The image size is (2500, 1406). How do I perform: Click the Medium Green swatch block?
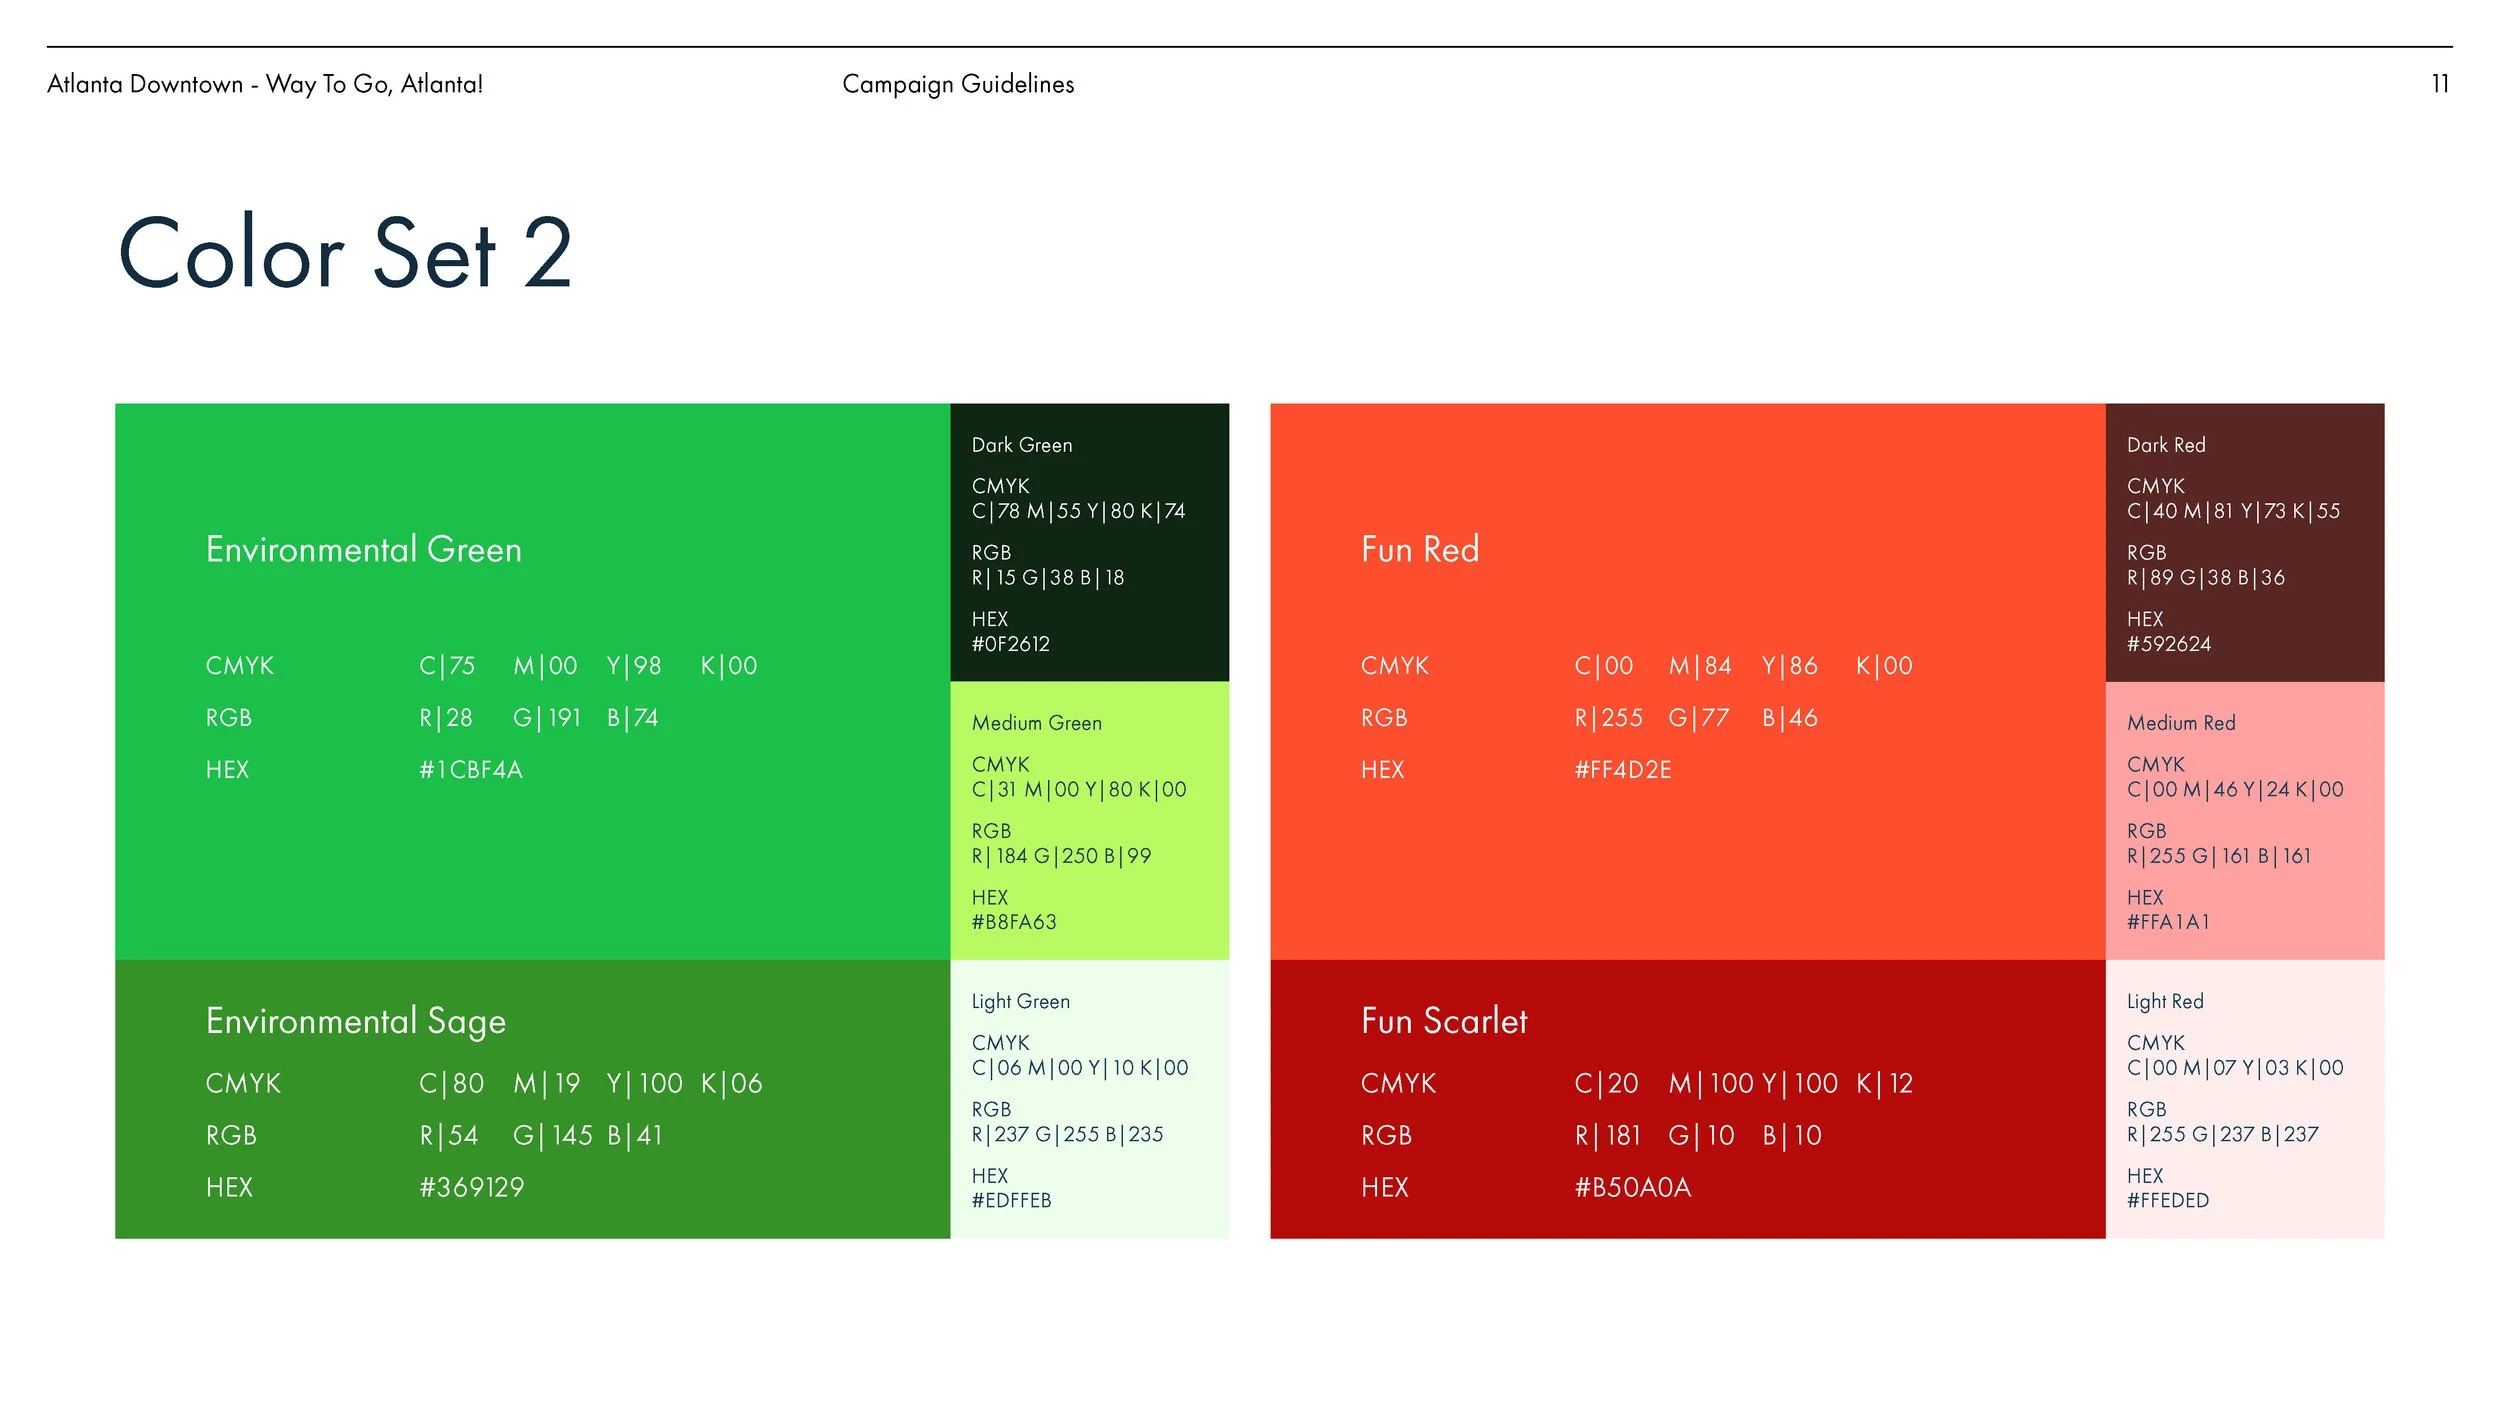pyautogui.click(x=1089, y=820)
